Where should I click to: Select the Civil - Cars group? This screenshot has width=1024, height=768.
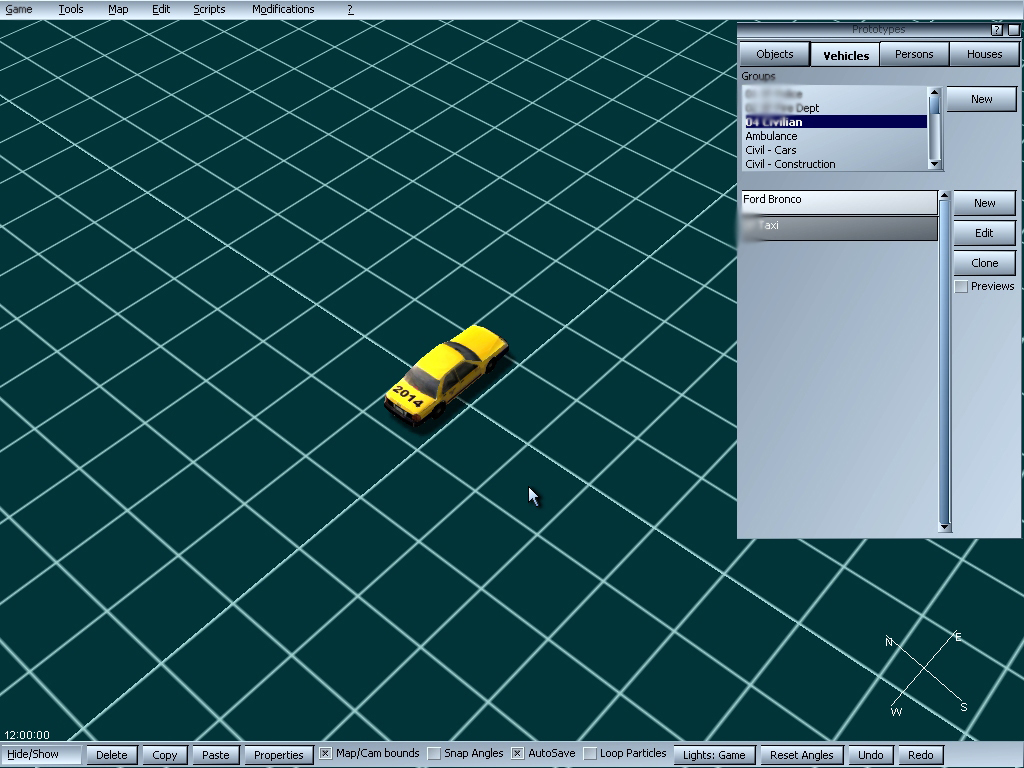[x=835, y=150]
